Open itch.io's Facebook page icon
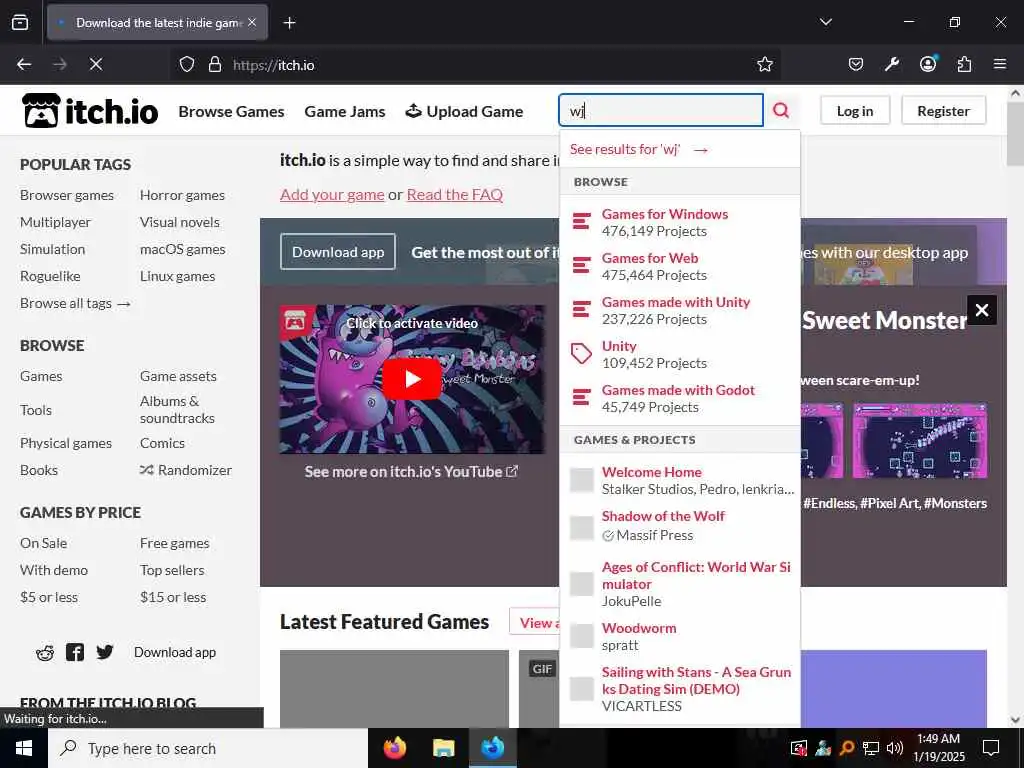Viewport: 1024px width, 768px height. [75, 652]
